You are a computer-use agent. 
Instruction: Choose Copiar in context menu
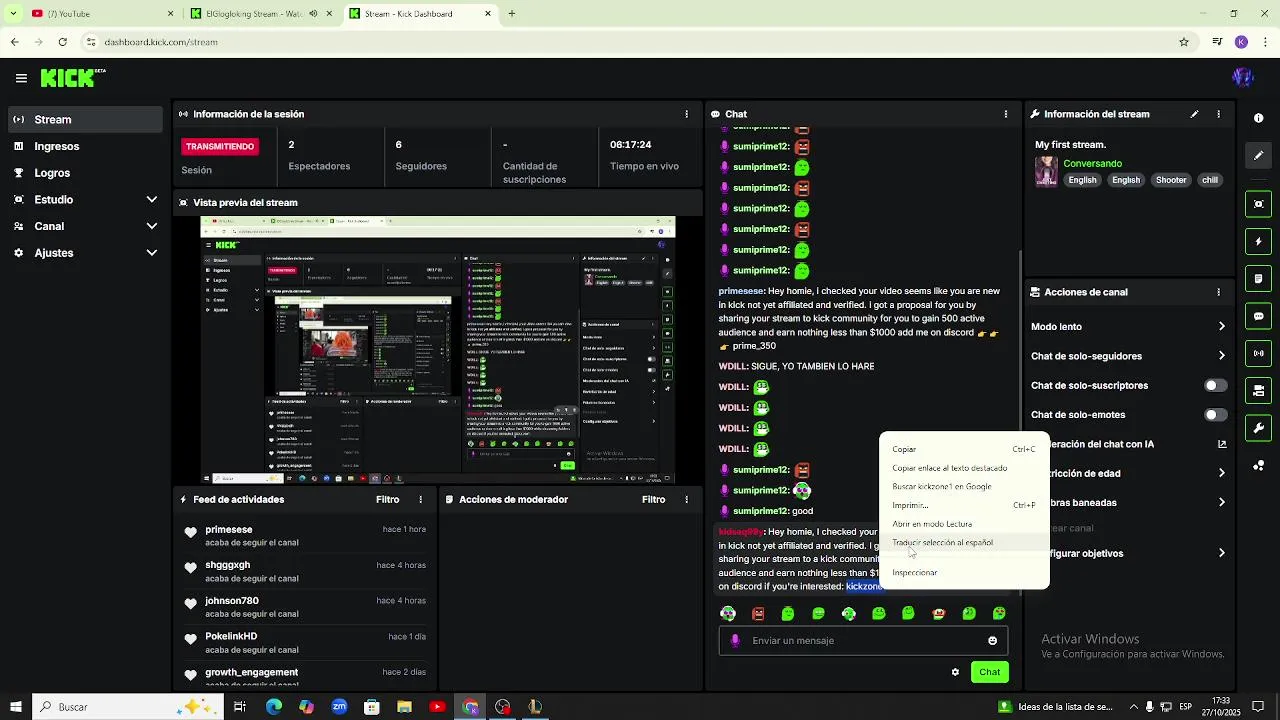[x=964, y=449]
